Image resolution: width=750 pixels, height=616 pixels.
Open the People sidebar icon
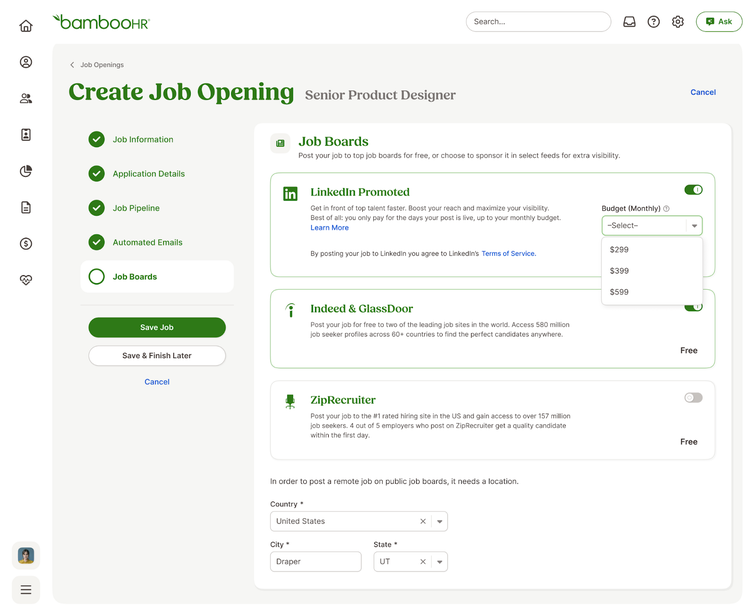[x=26, y=99]
